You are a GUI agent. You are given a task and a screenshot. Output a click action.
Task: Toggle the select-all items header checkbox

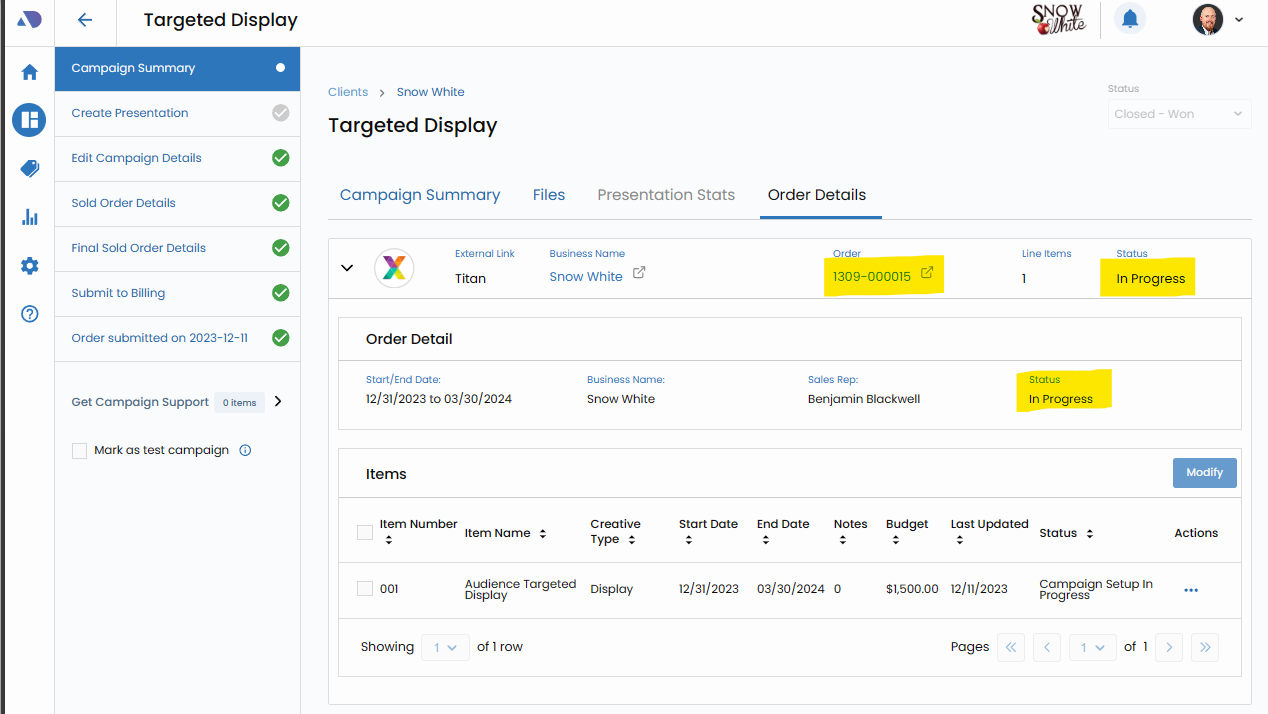365,532
